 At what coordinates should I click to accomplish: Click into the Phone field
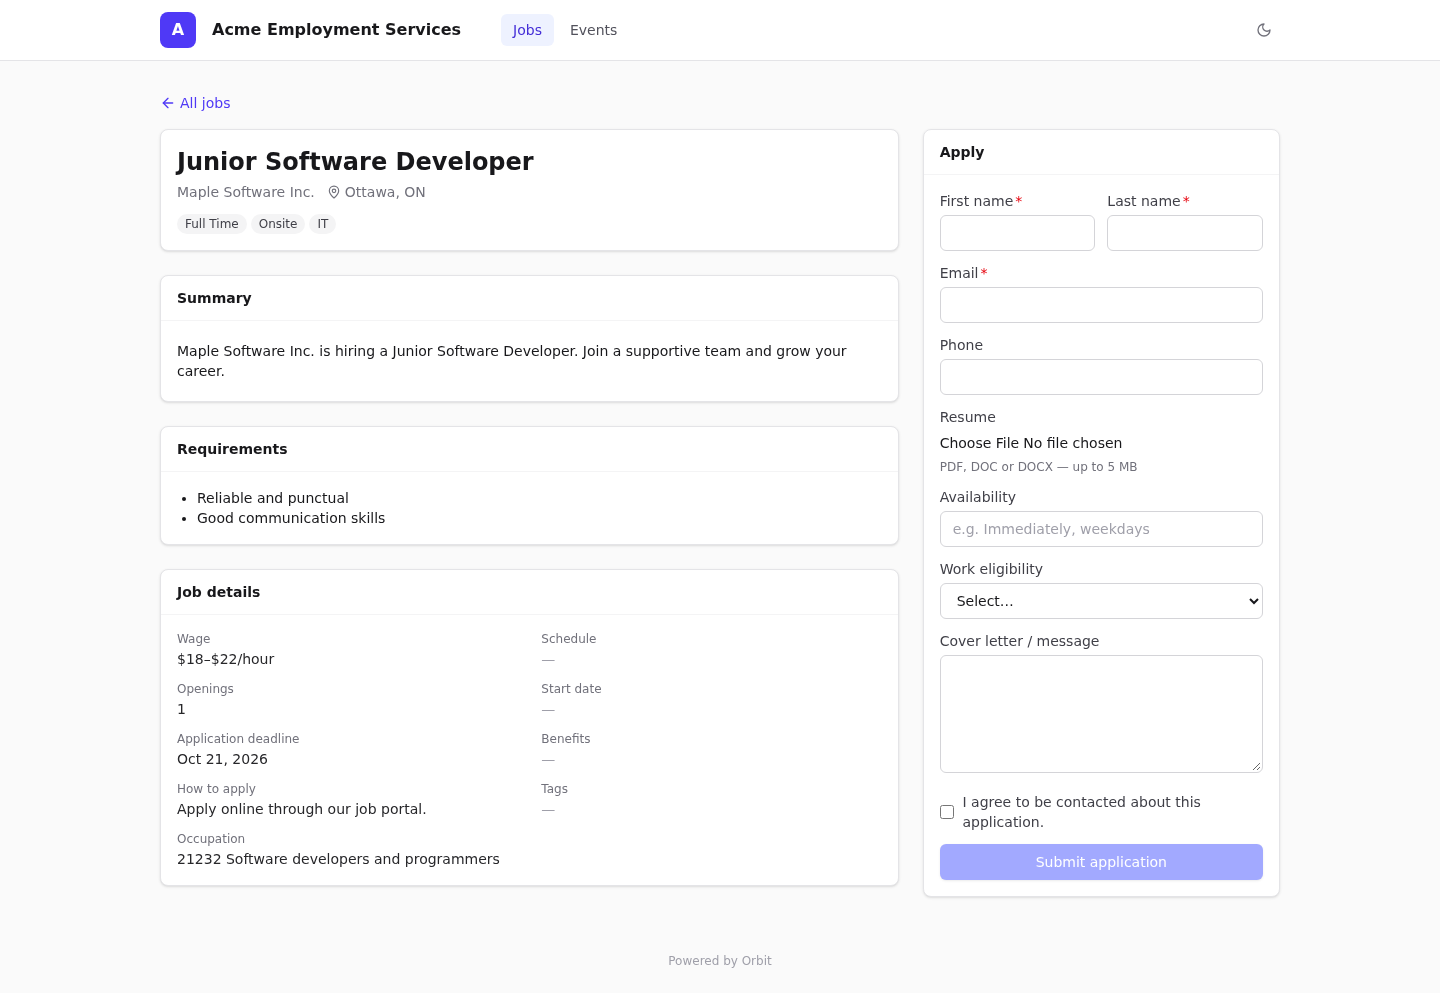point(1101,377)
